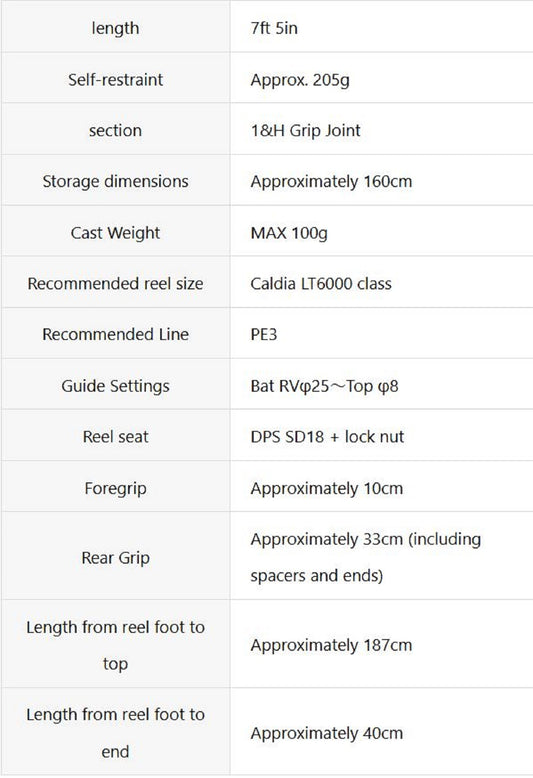
Task: Click the 'Foregrip' row label
Action: click(115, 488)
